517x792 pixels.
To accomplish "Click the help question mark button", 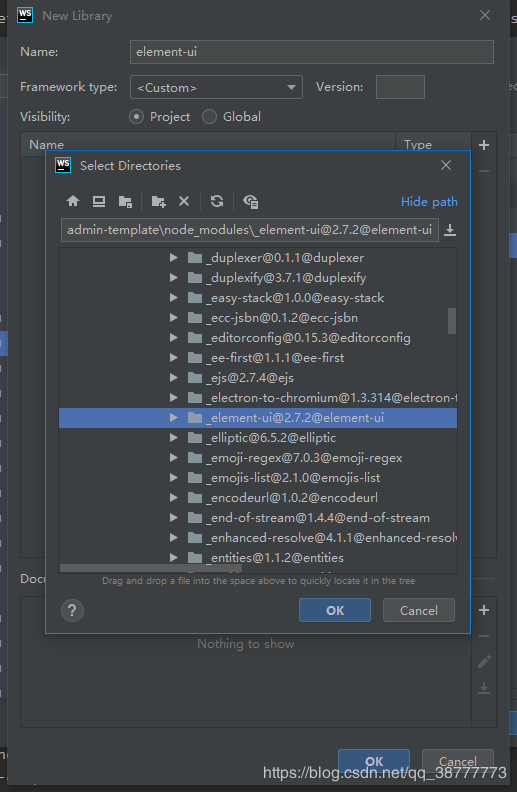I will click(72, 610).
